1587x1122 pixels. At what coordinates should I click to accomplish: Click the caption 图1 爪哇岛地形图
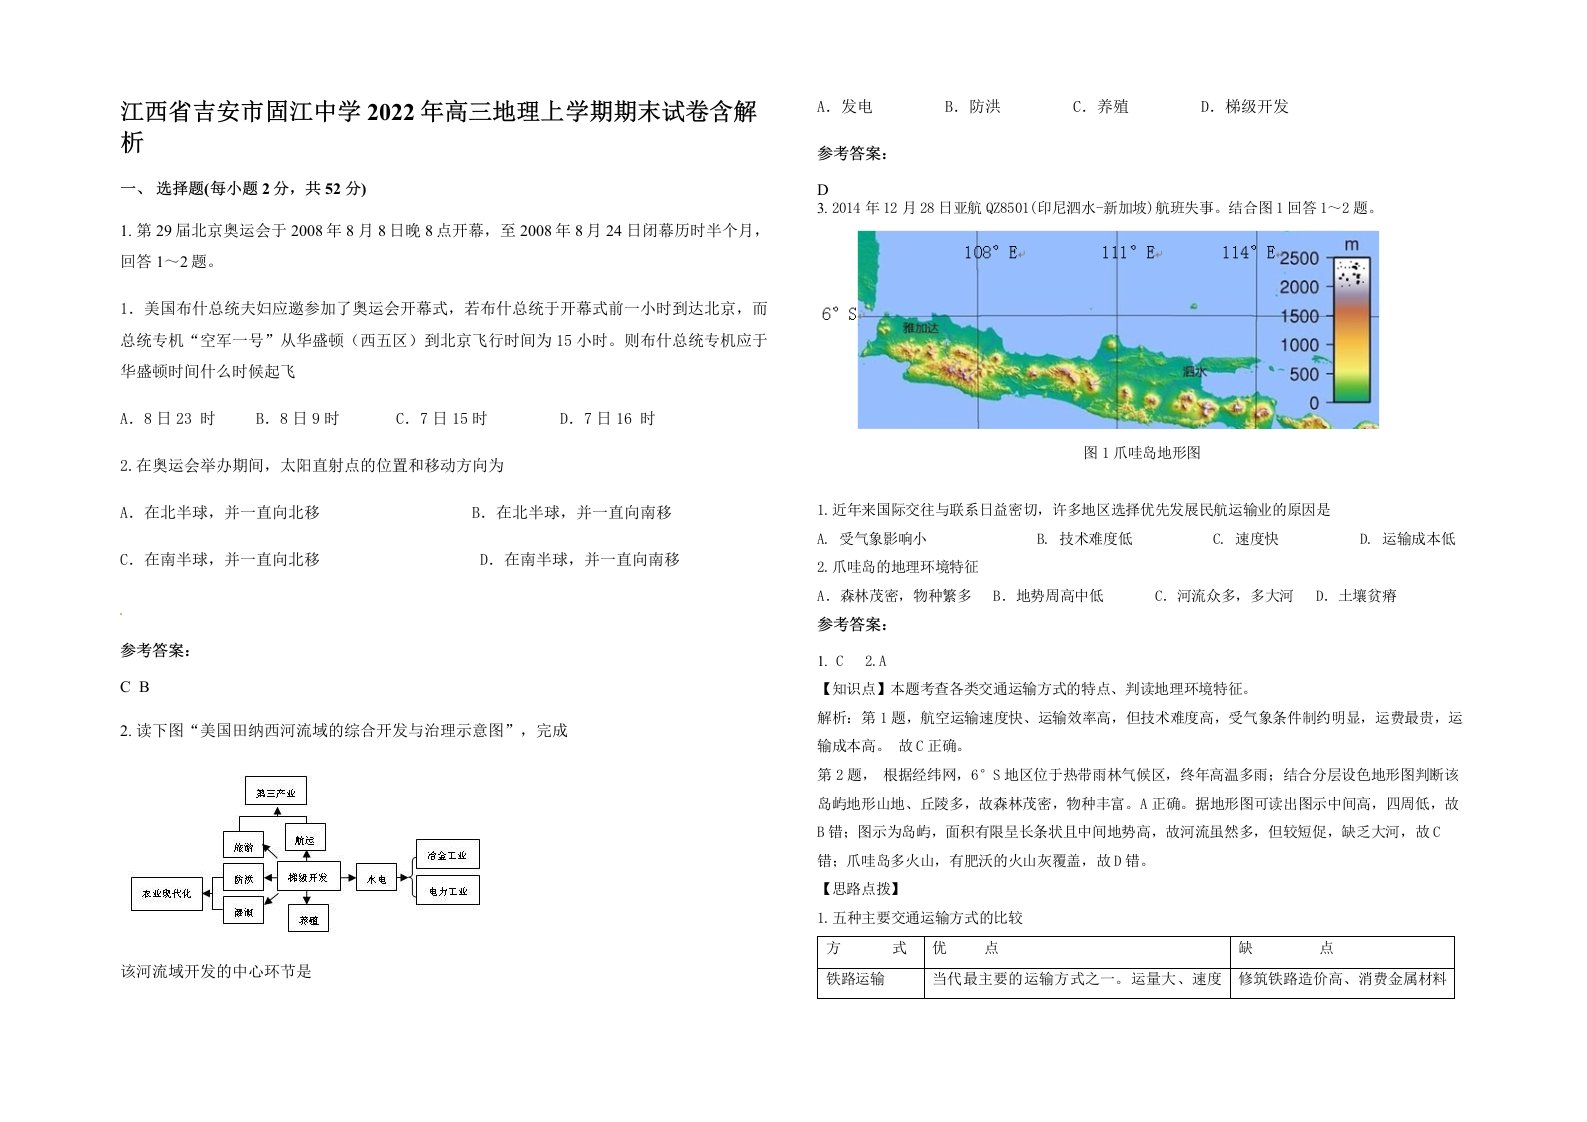pyautogui.click(x=1142, y=453)
